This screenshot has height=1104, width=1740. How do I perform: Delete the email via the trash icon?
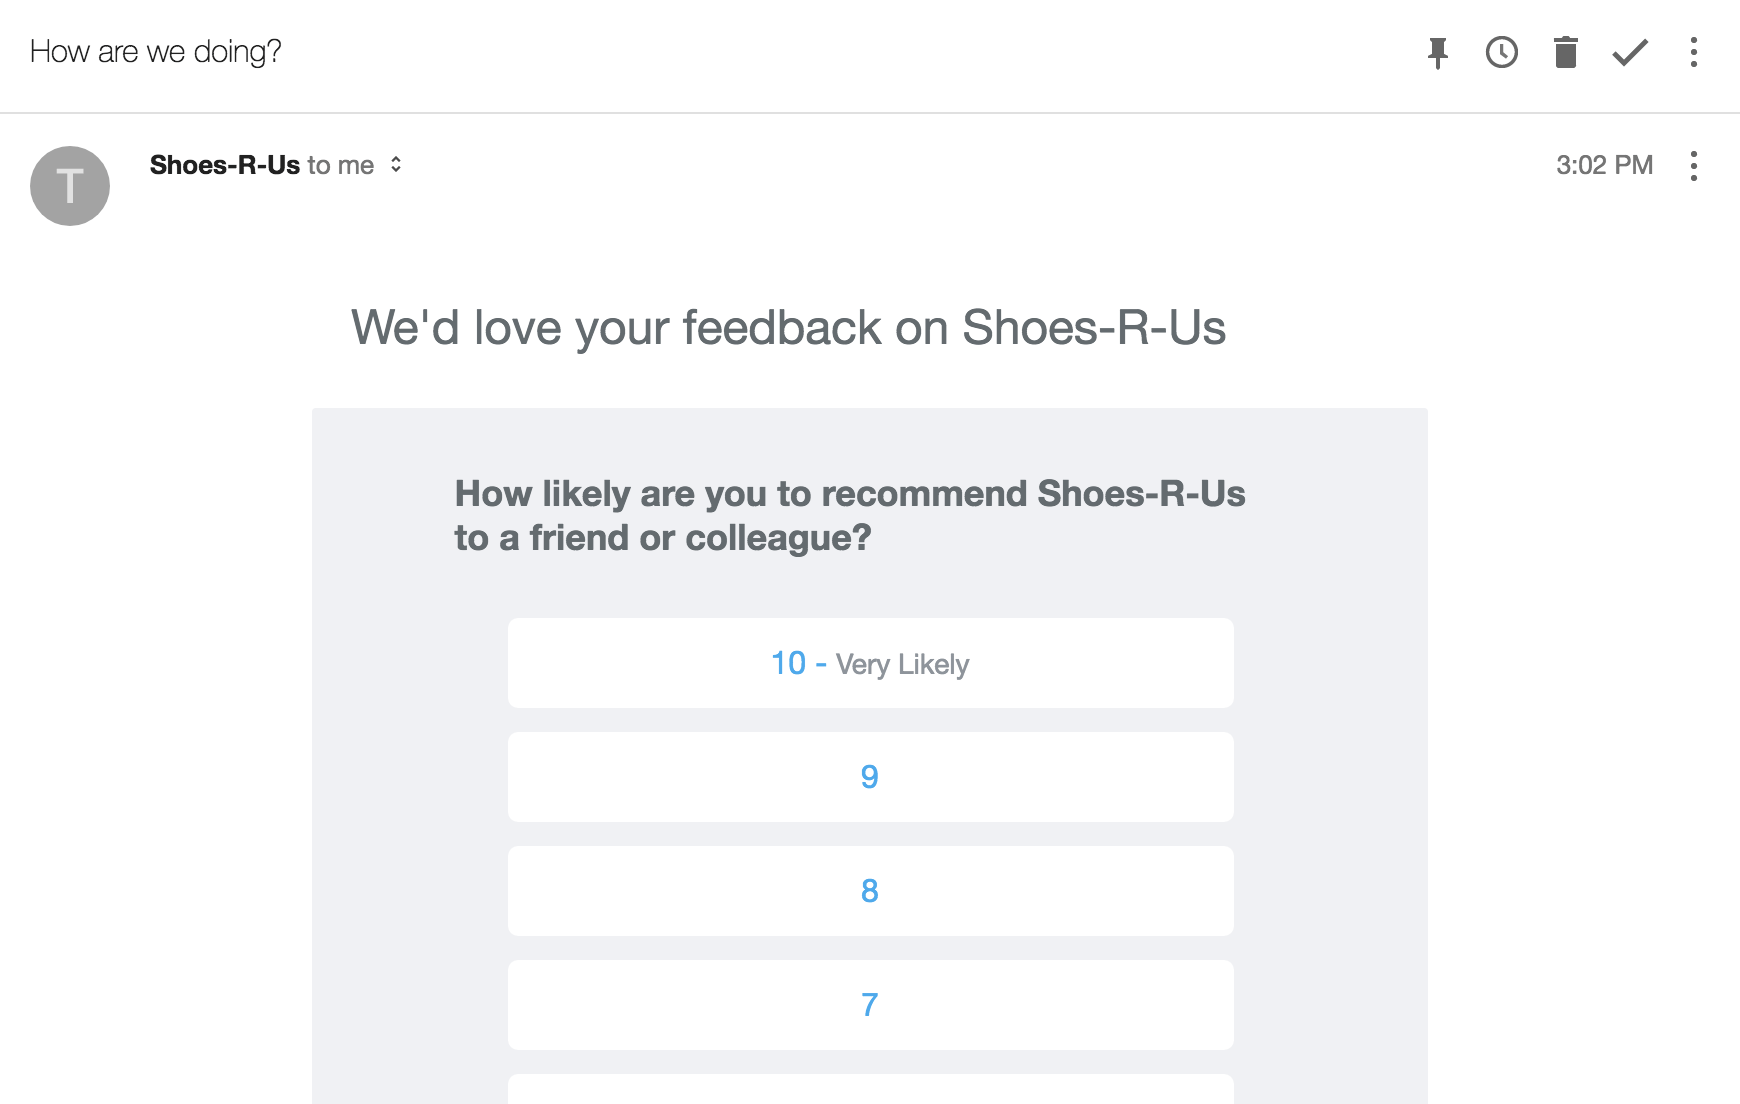(1565, 54)
